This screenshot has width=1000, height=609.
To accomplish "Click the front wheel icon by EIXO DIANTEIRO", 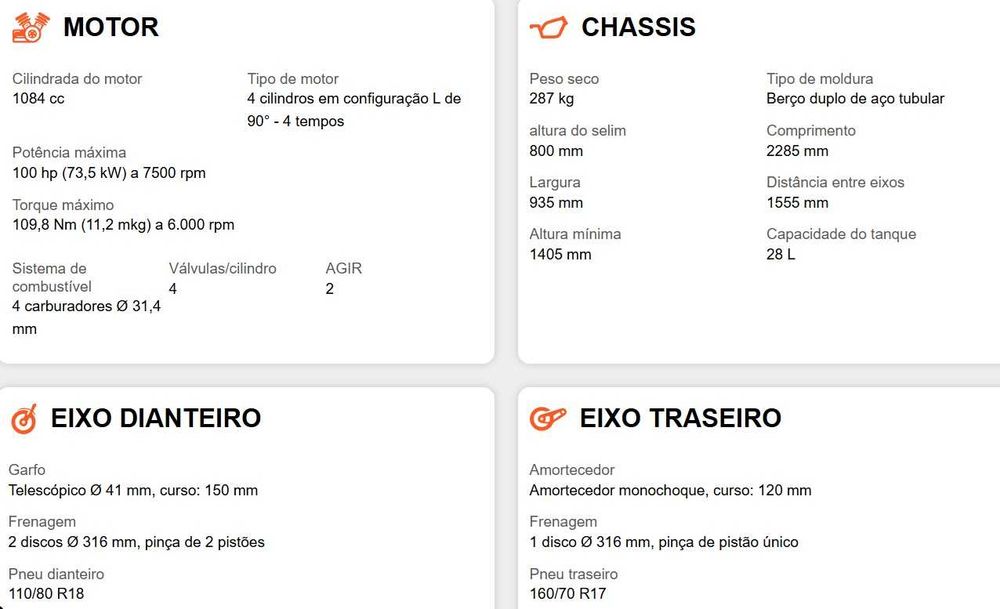I will pos(24,419).
